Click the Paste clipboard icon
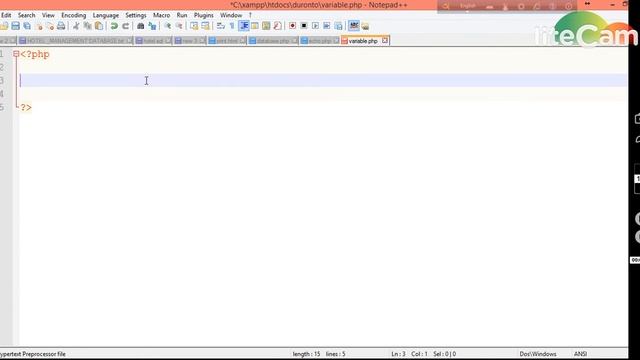This screenshot has width=640, height=360. click(x=99, y=26)
